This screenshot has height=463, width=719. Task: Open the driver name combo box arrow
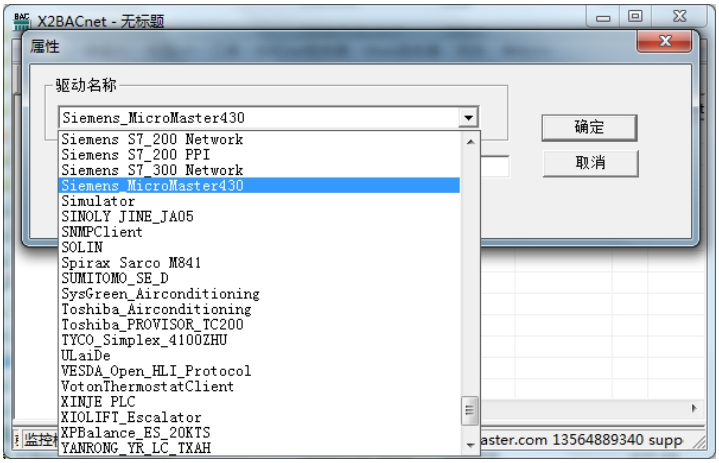(468, 118)
